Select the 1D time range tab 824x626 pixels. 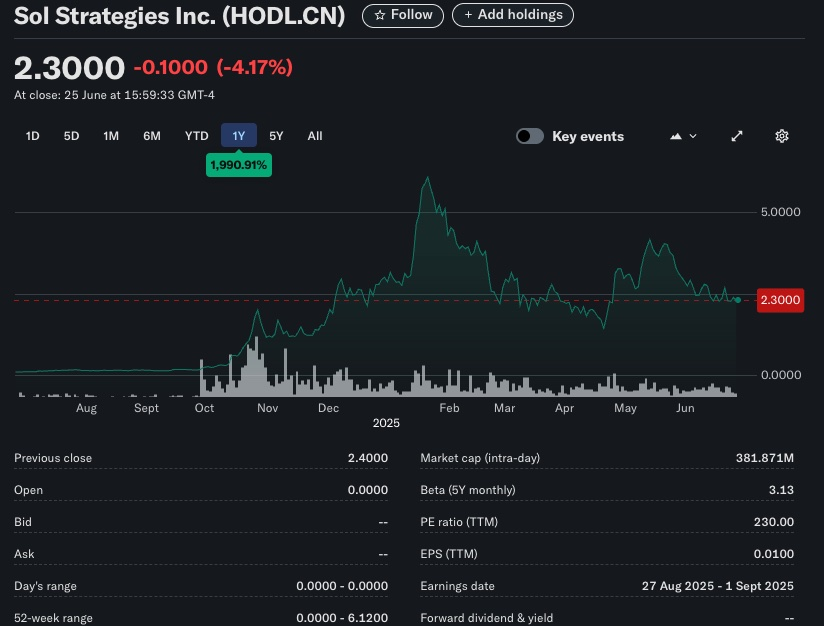(x=33, y=136)
